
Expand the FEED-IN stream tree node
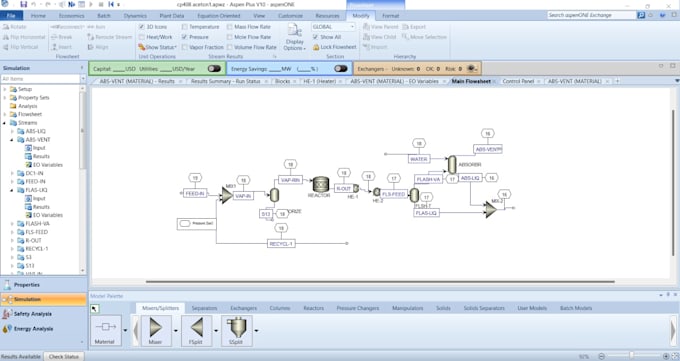point(12,181)
